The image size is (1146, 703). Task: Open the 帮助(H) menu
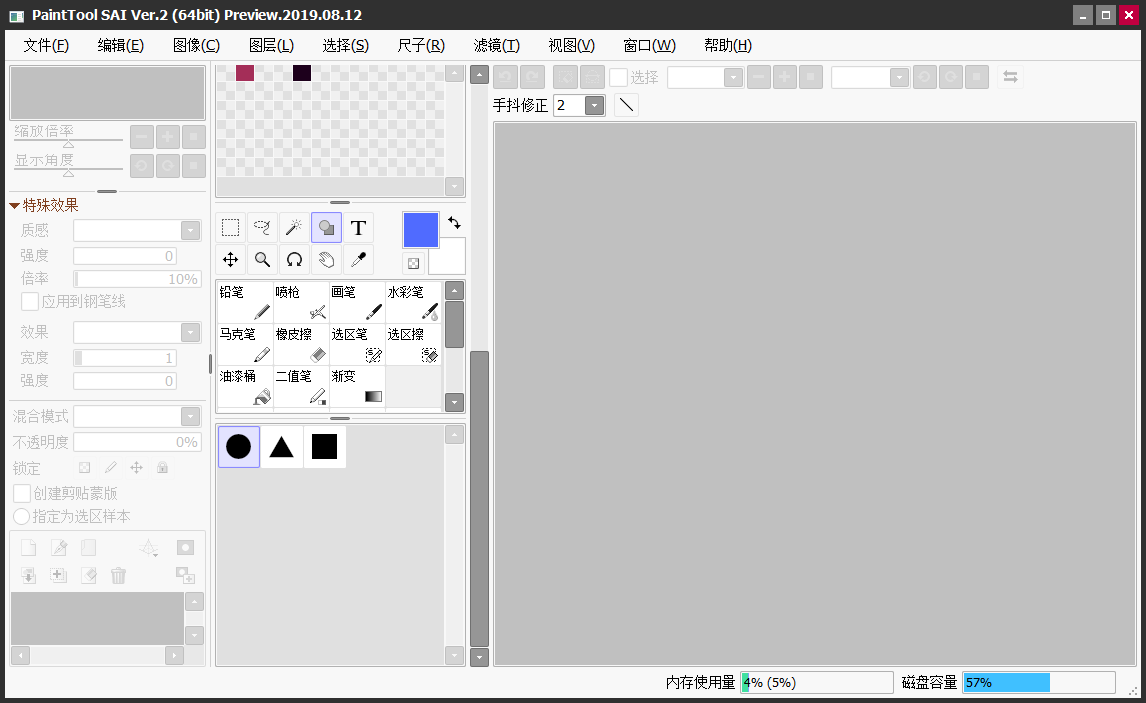tap(728, 45)
